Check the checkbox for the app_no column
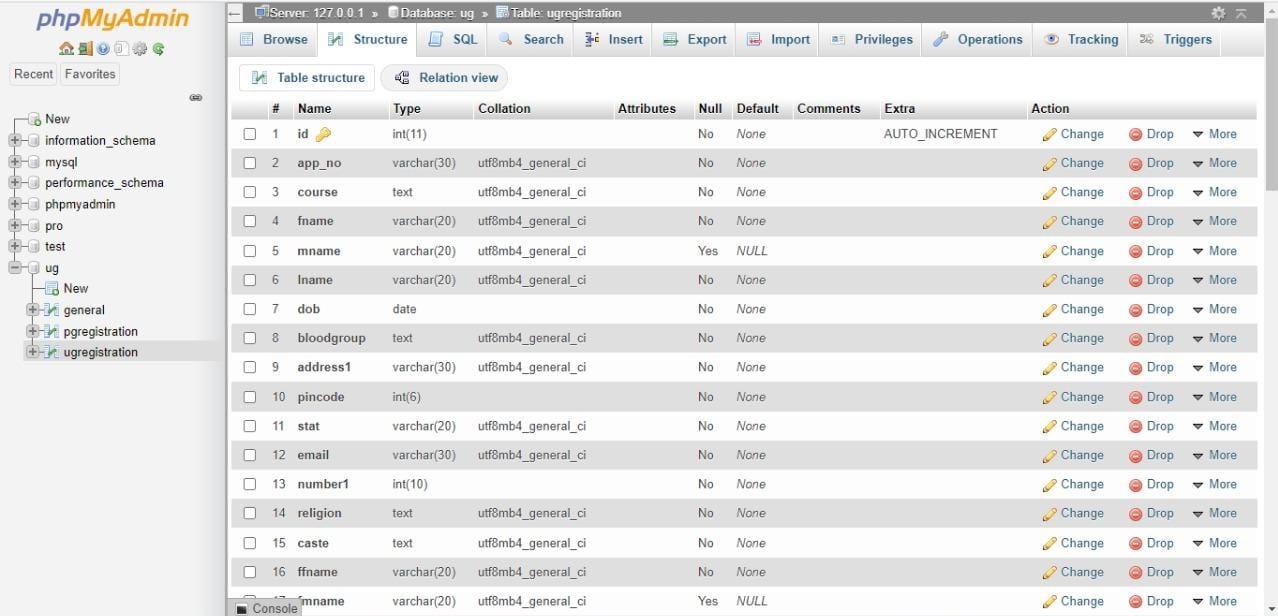1278x616 pixels. (250, 163)
